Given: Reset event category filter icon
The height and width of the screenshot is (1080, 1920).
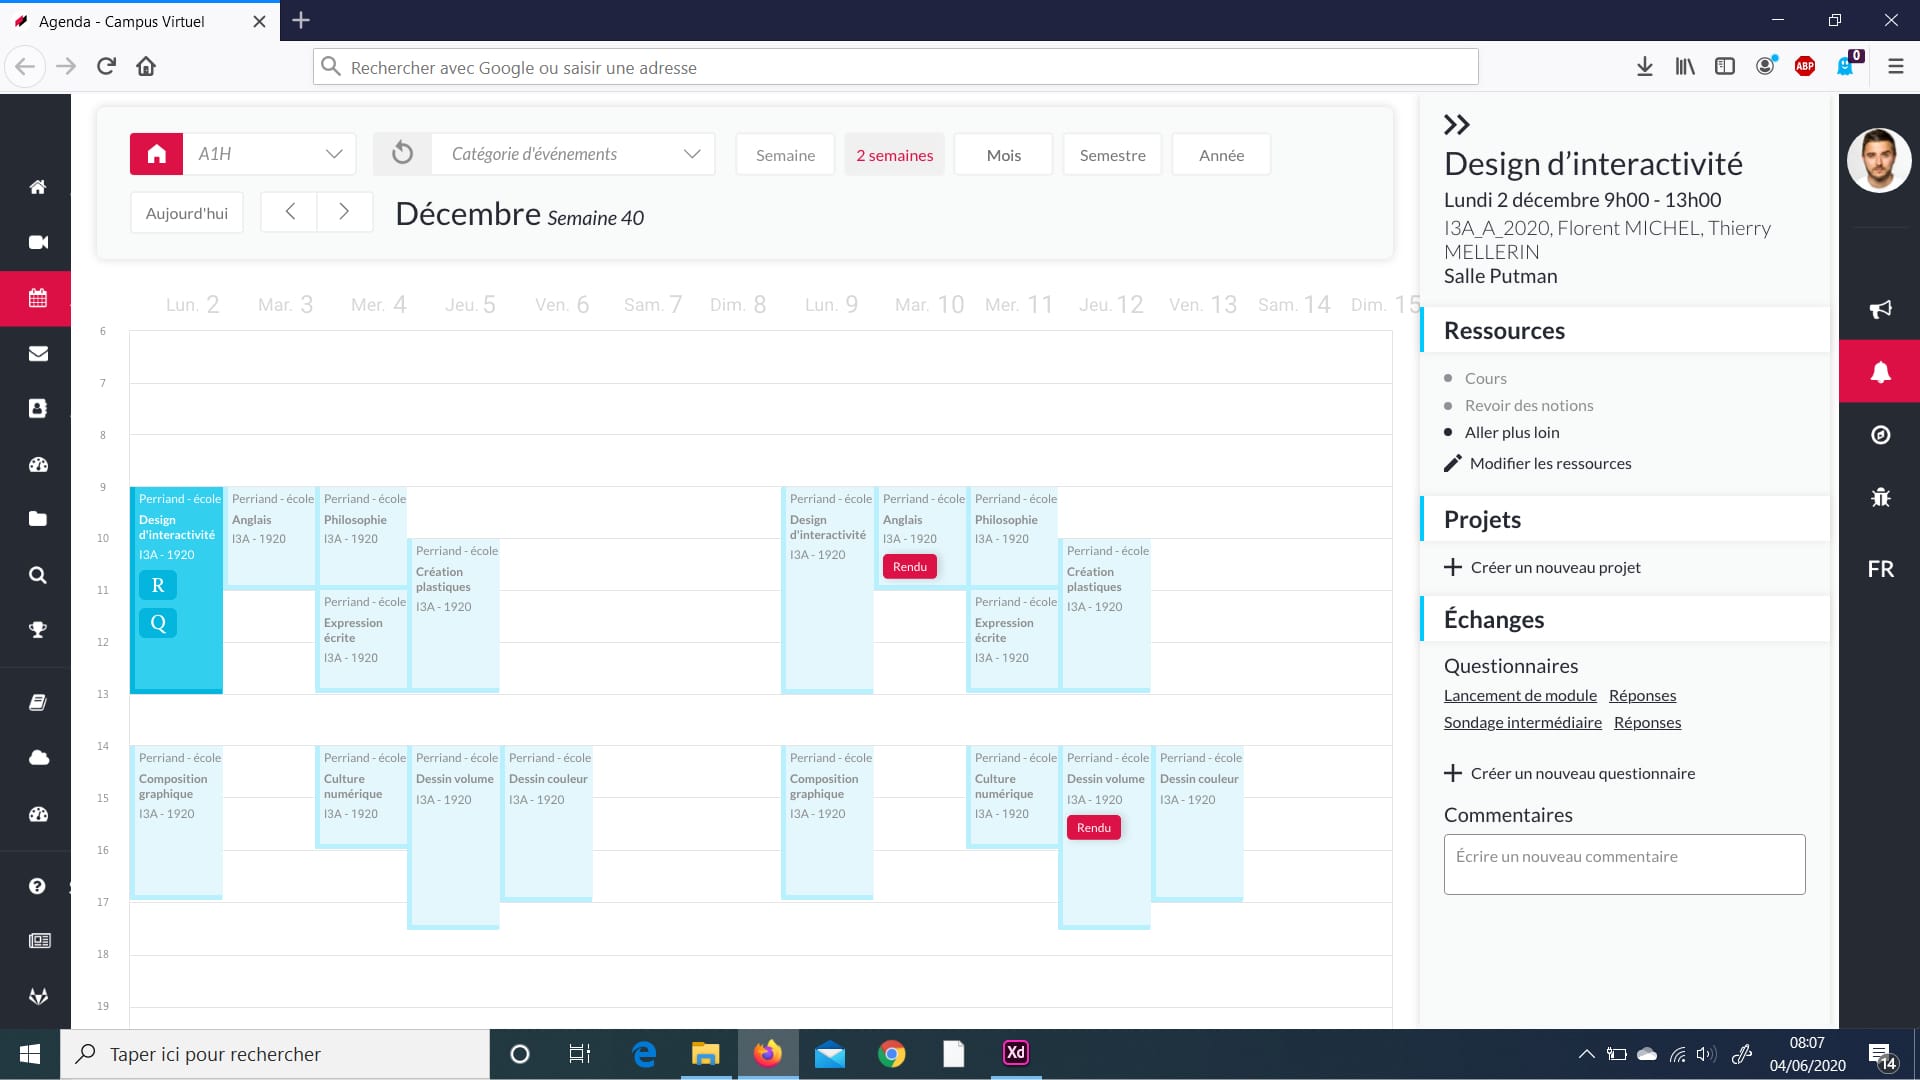Looking at the screenshot, I should pyautogui.click(x=402, y=154).
